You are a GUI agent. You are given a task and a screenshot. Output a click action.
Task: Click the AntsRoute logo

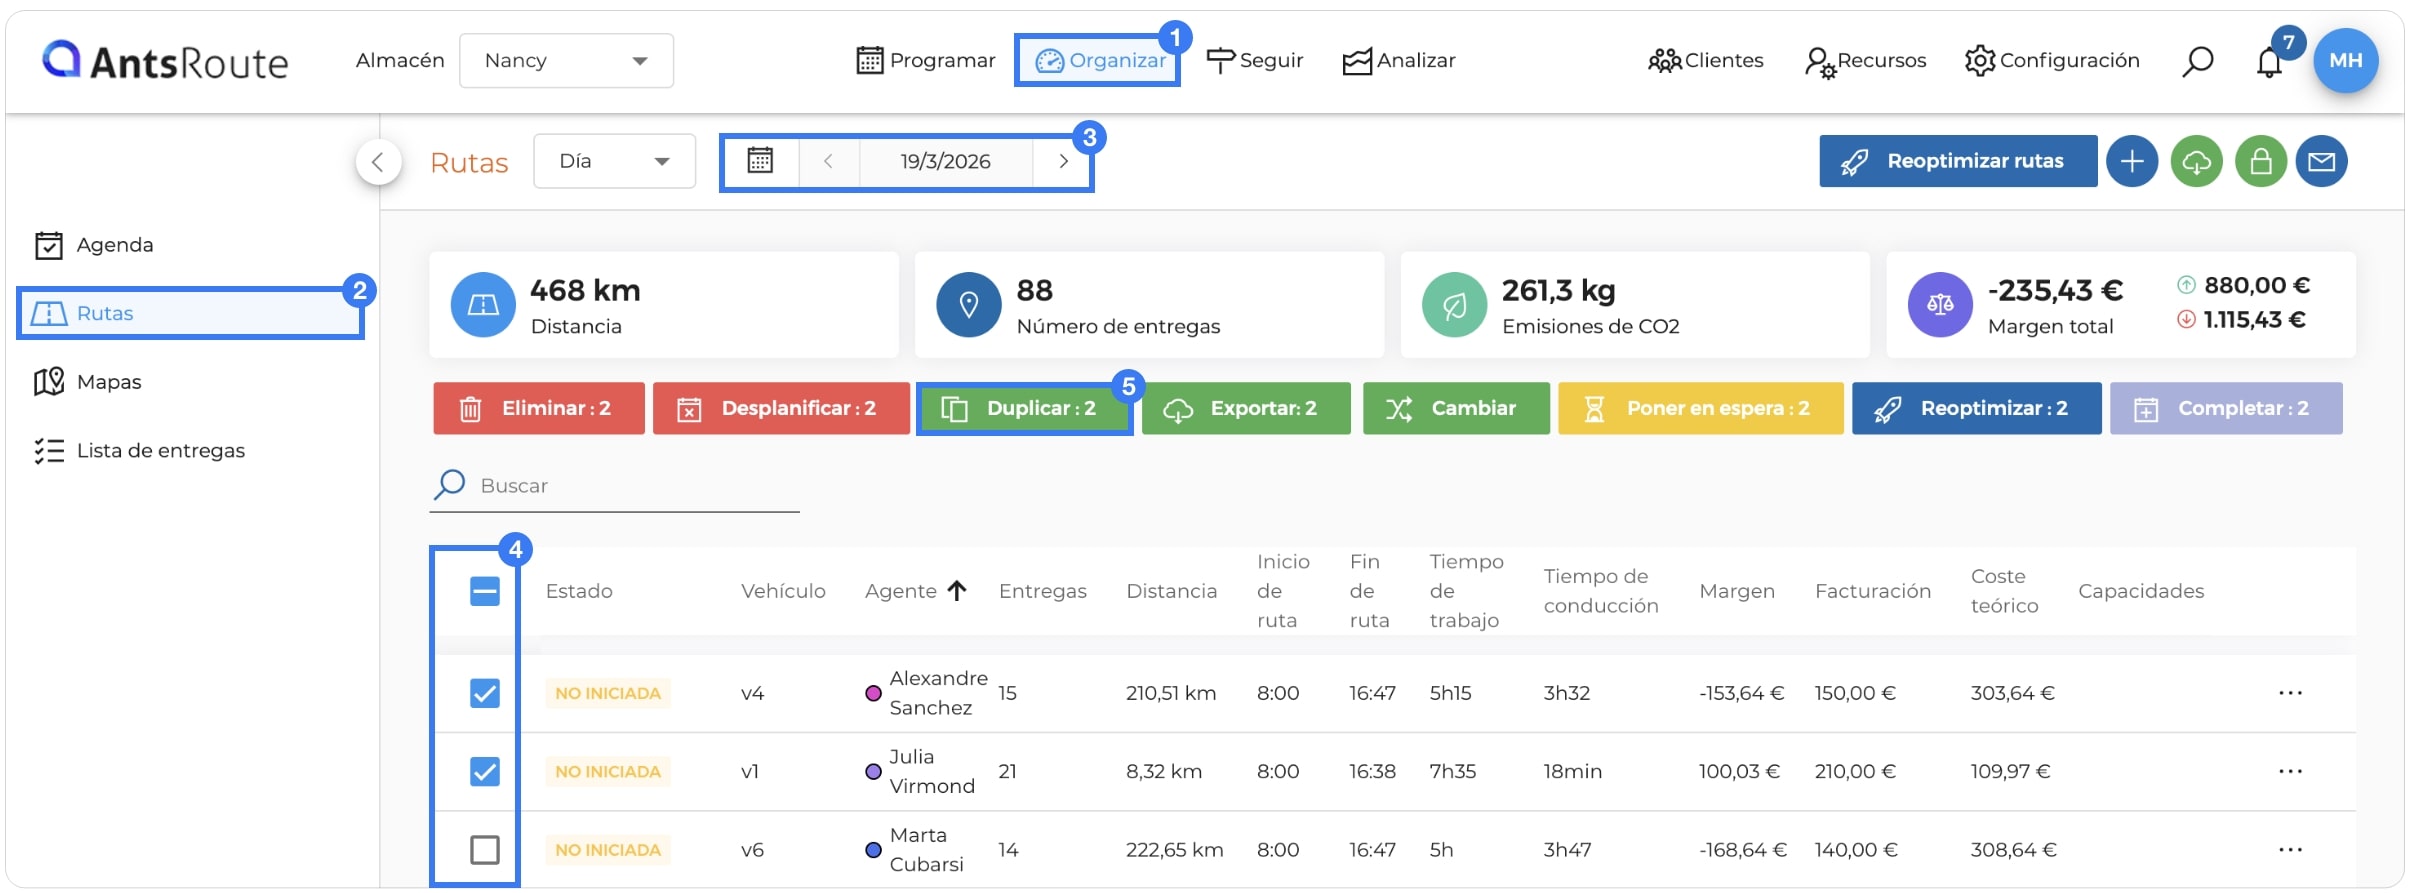click(165, 61)
